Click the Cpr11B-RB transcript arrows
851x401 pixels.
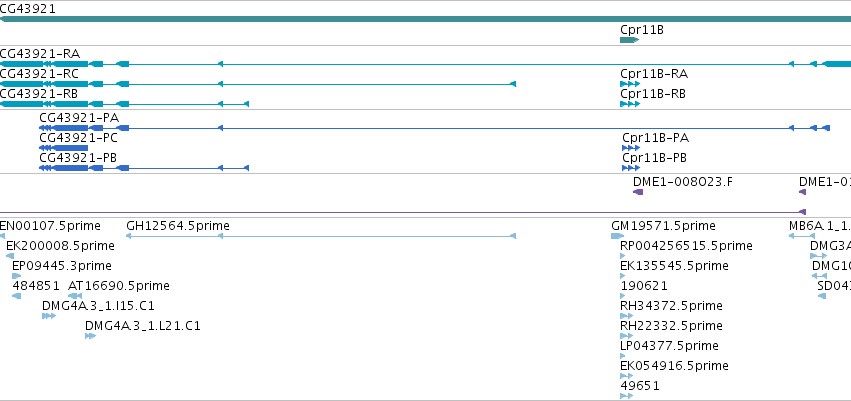pyautogui.click(x=630, y=104)
